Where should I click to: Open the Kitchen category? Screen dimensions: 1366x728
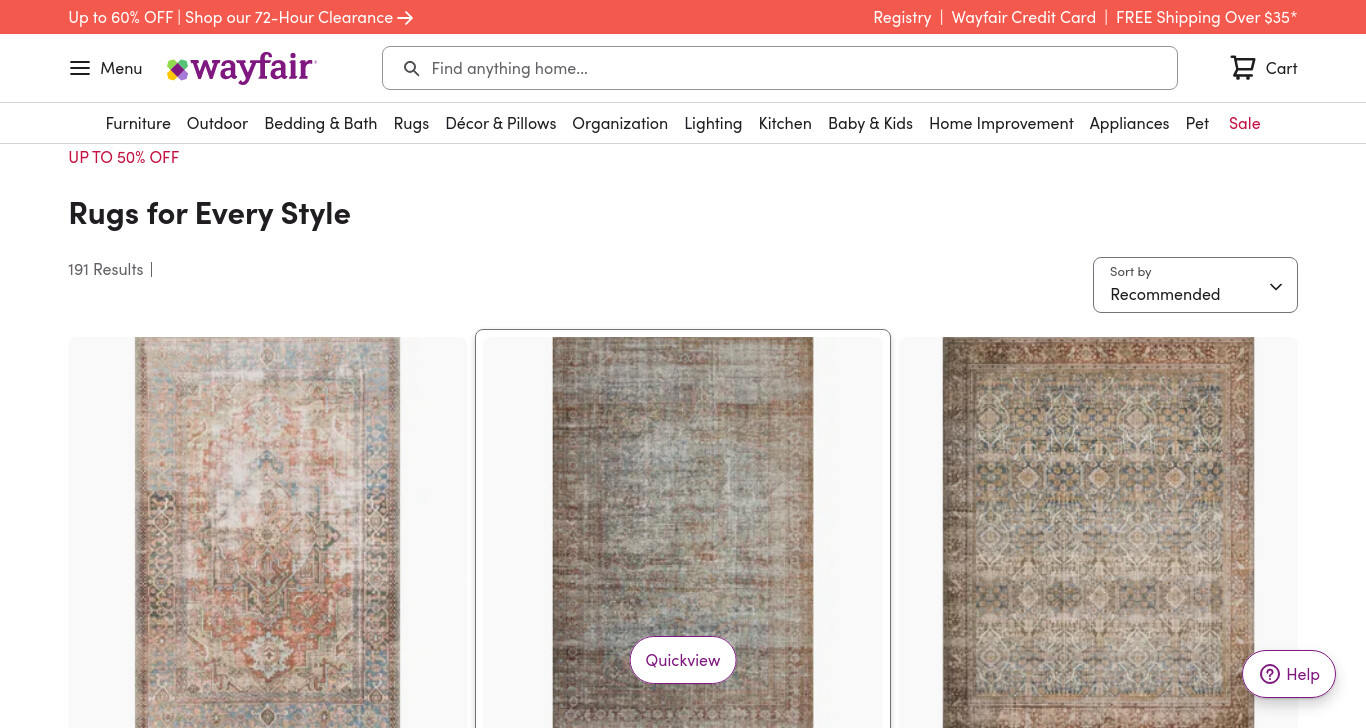pos(785,123)
